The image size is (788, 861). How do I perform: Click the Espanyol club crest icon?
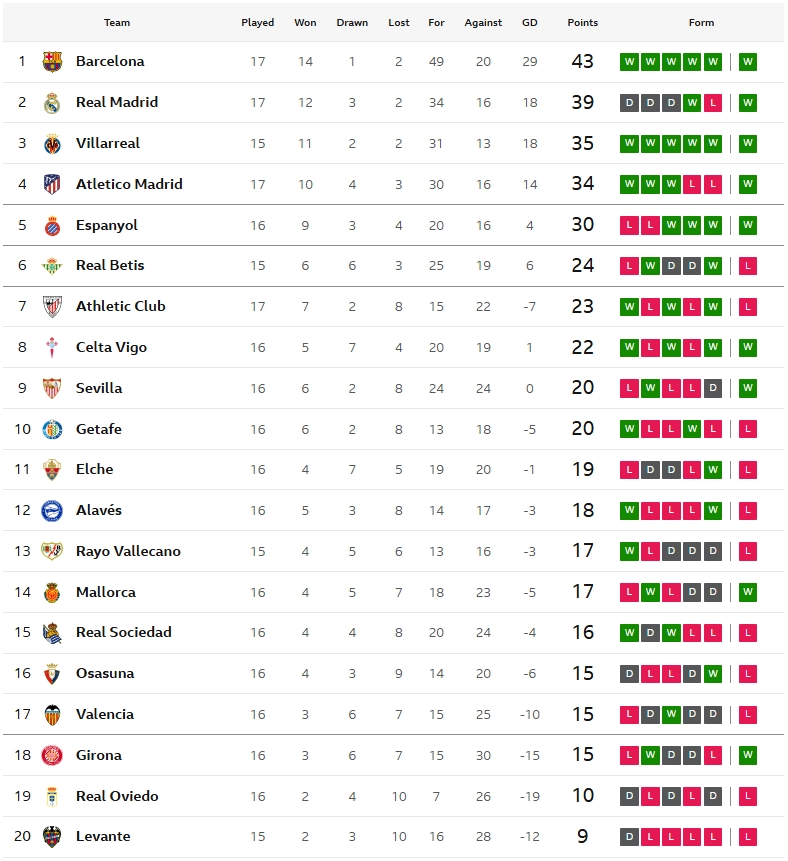point(52,225)
